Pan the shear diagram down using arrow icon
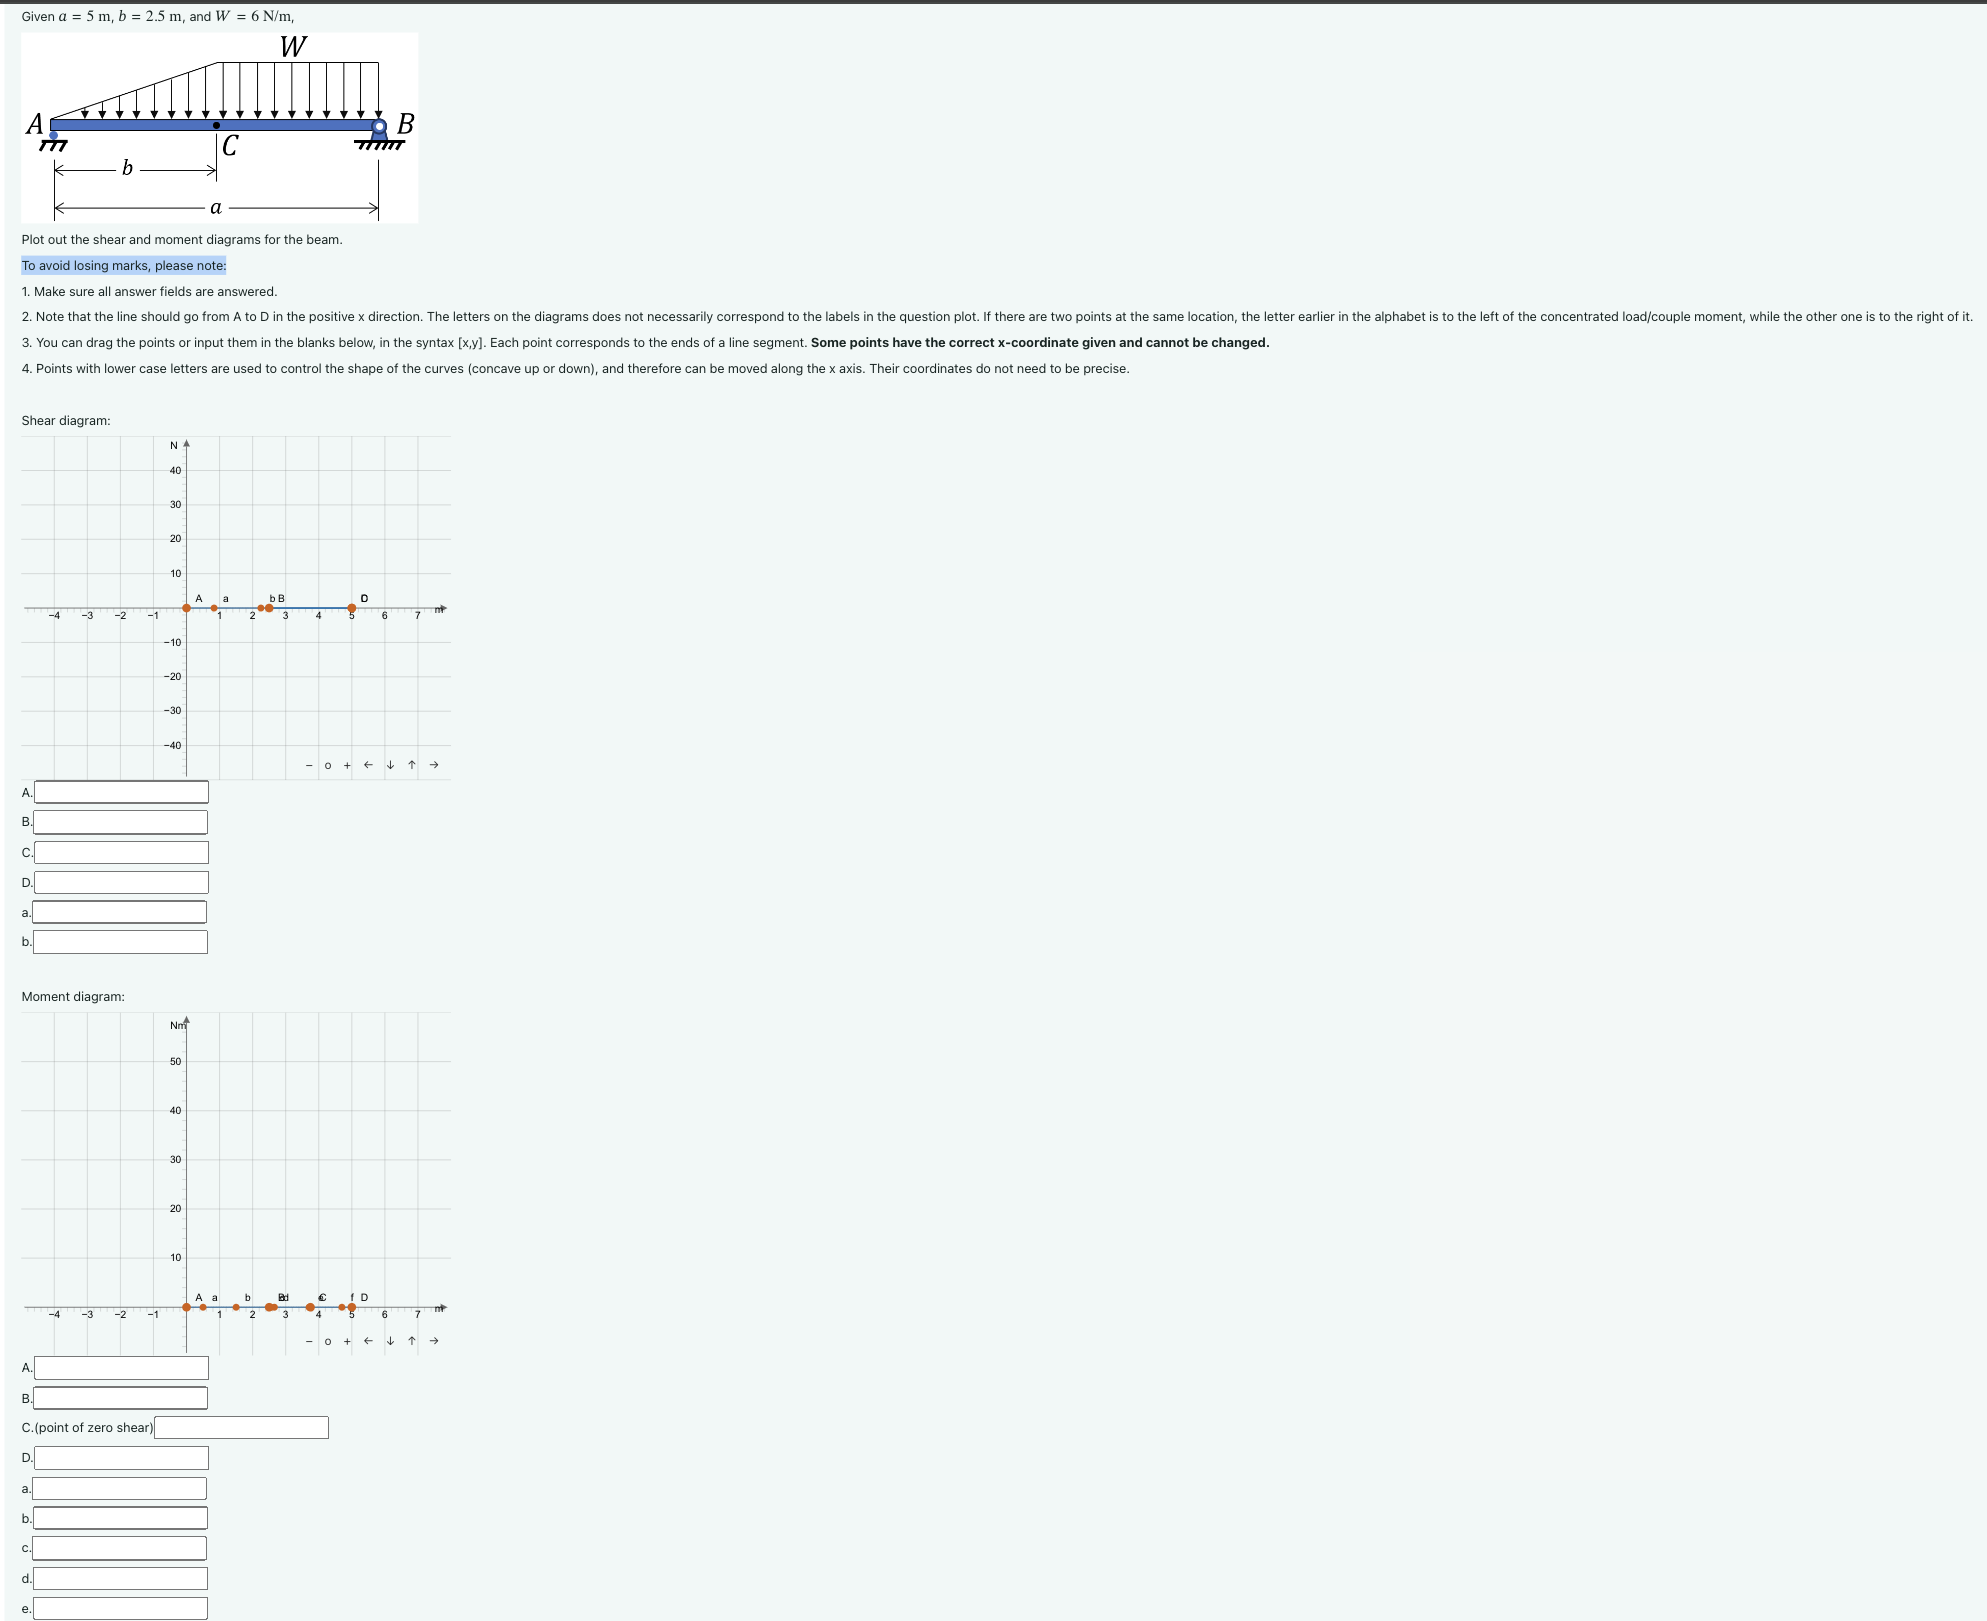Screen dimensions: 1987x1621 390,764
